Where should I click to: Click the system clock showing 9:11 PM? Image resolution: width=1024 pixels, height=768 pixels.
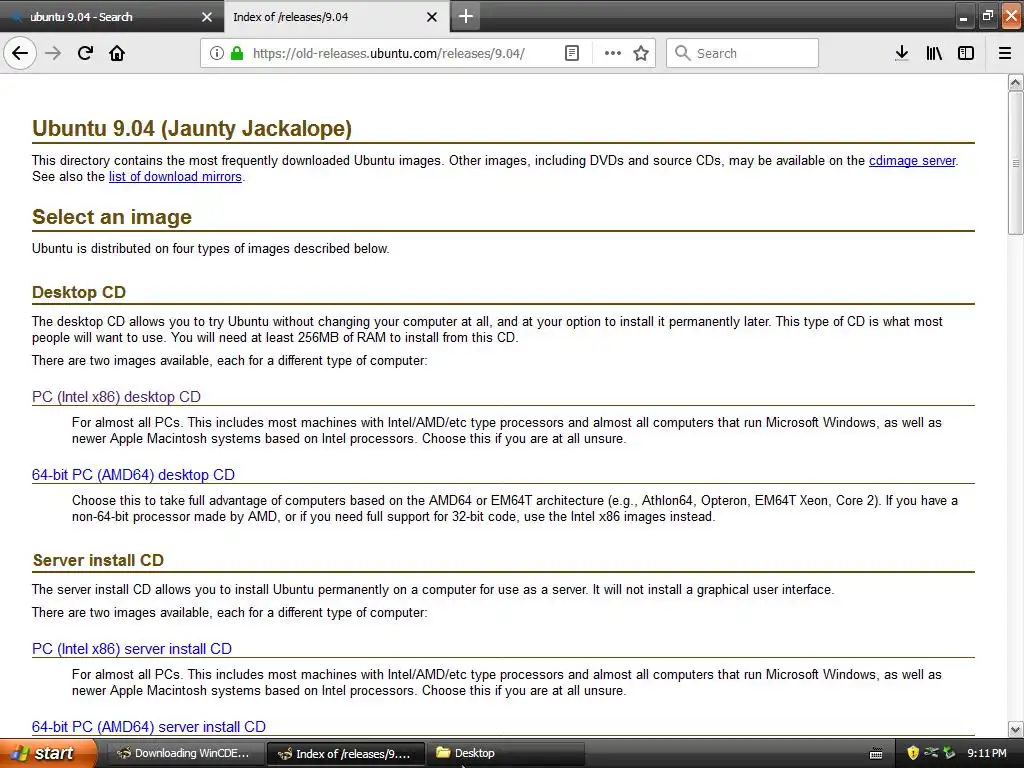tap(986, 753)
